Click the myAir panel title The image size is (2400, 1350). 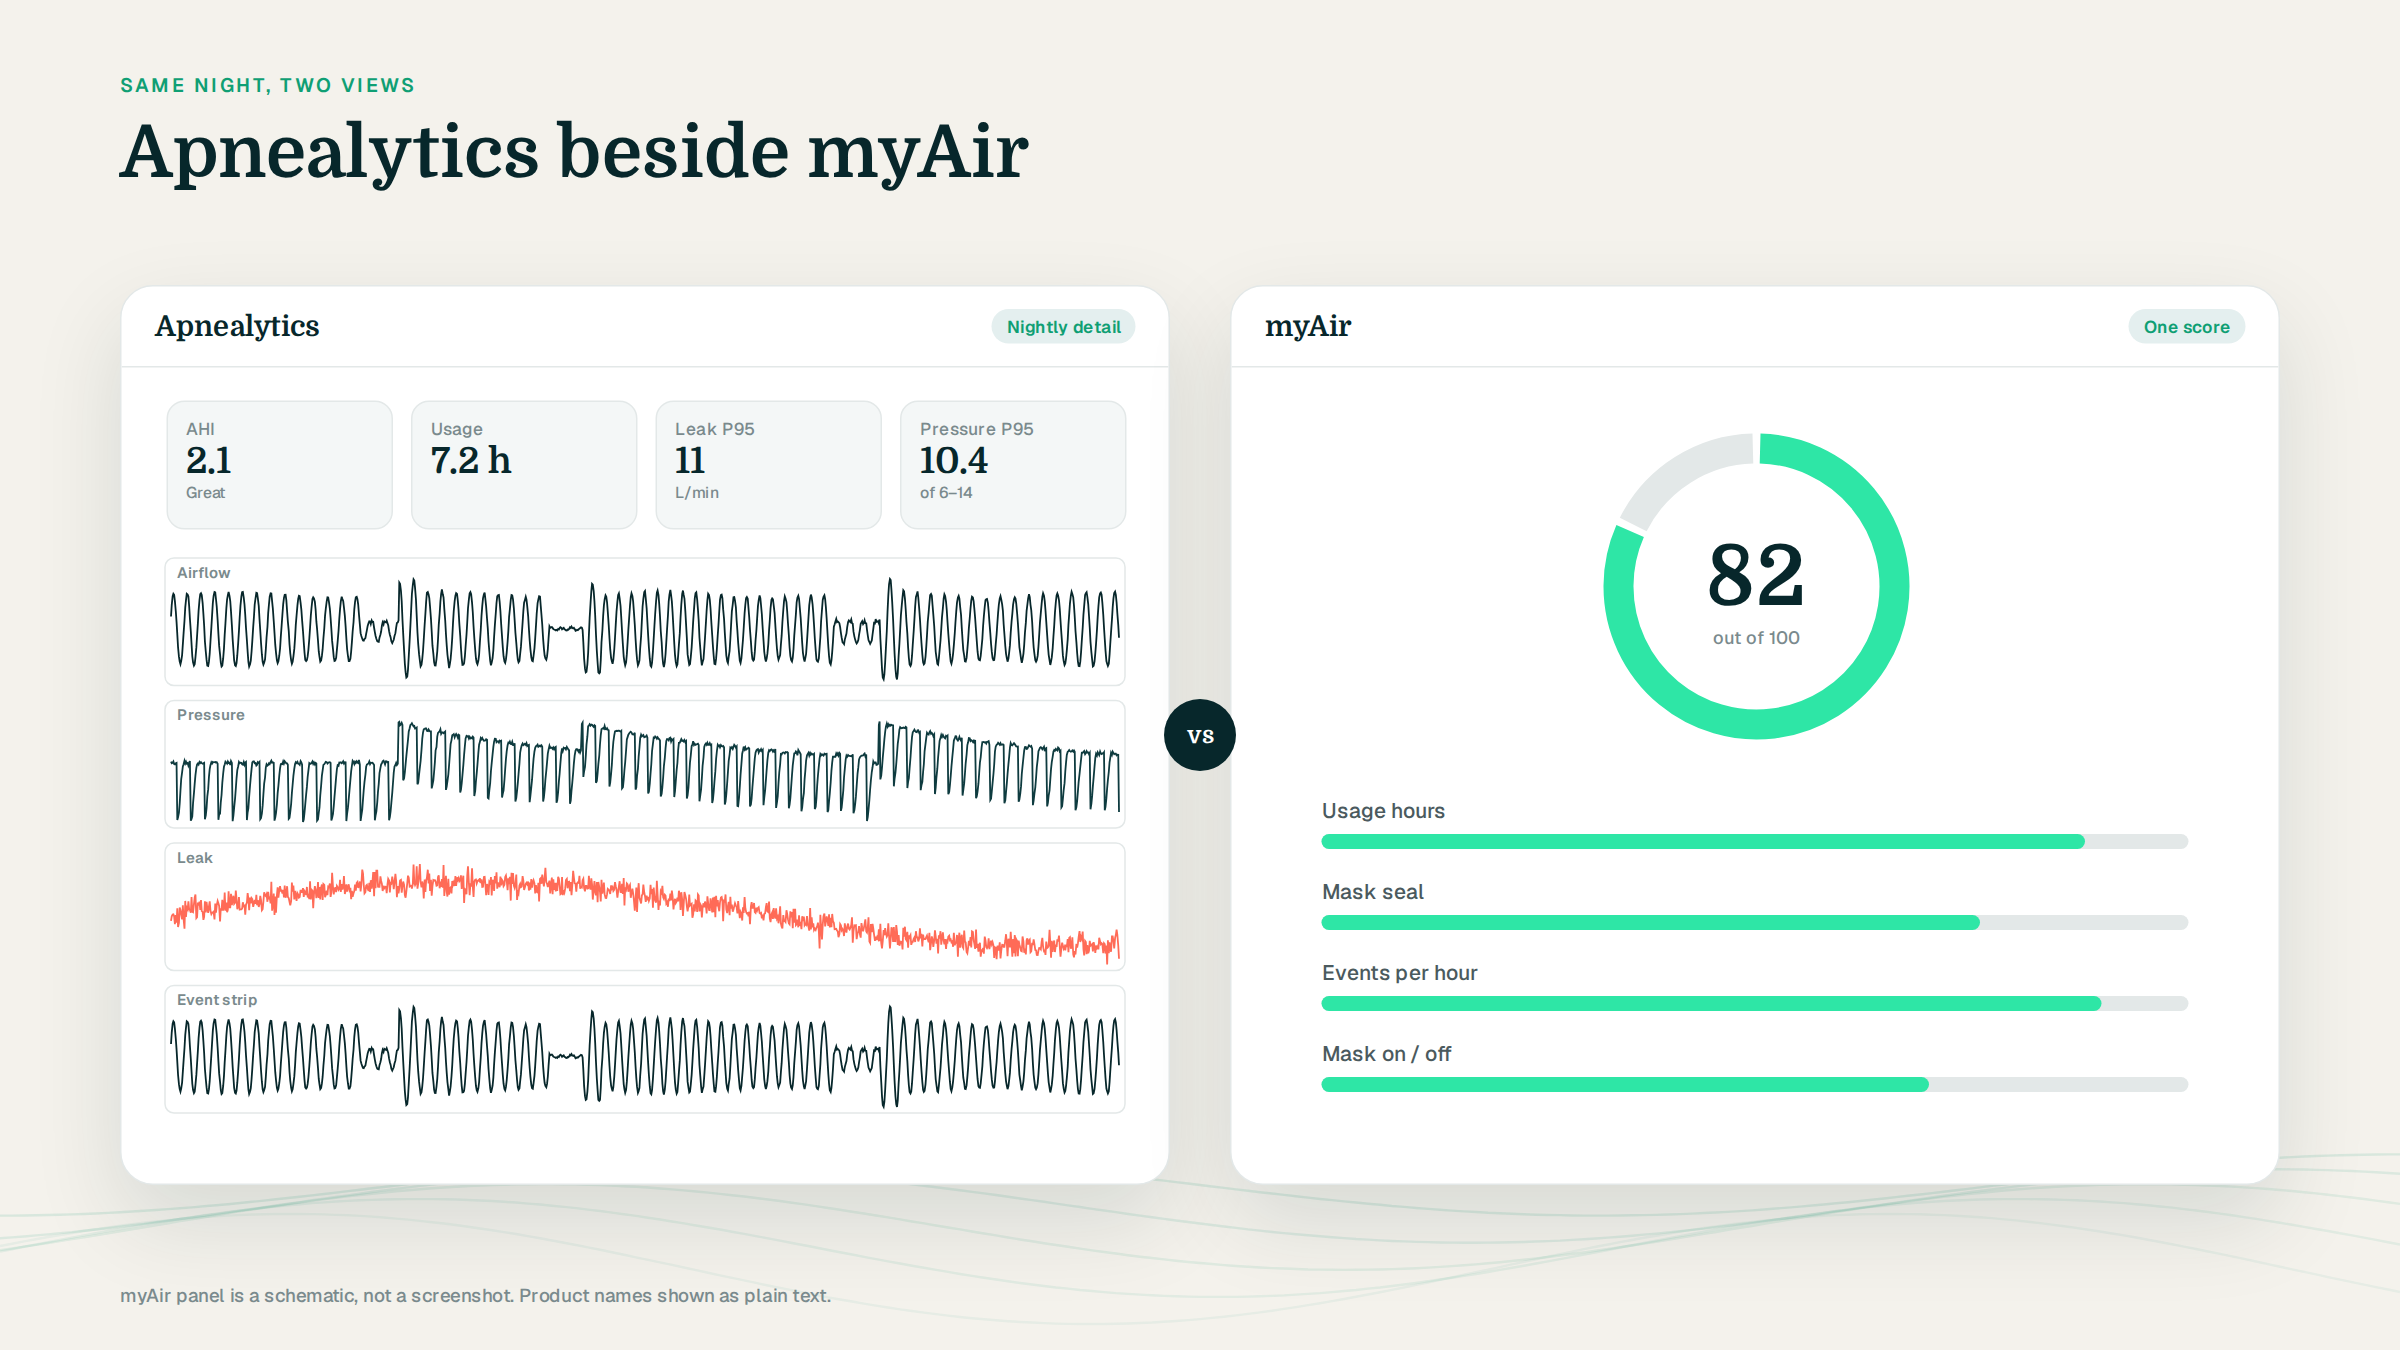(1308, 327)
